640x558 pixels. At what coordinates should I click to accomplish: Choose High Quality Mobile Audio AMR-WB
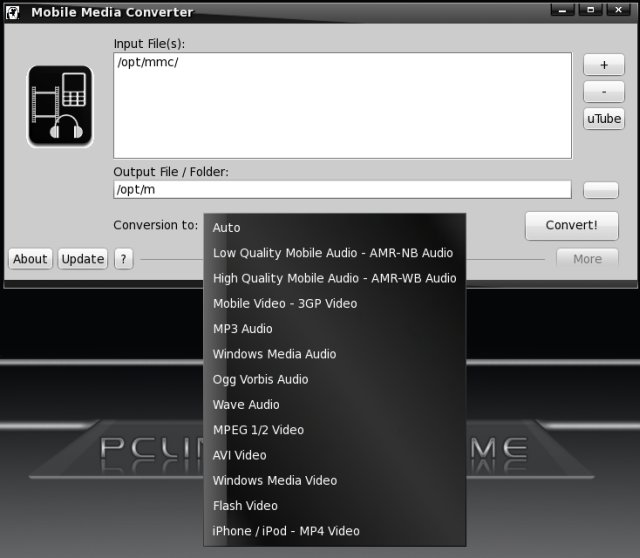pyautogui.click(x=334, y=278)
